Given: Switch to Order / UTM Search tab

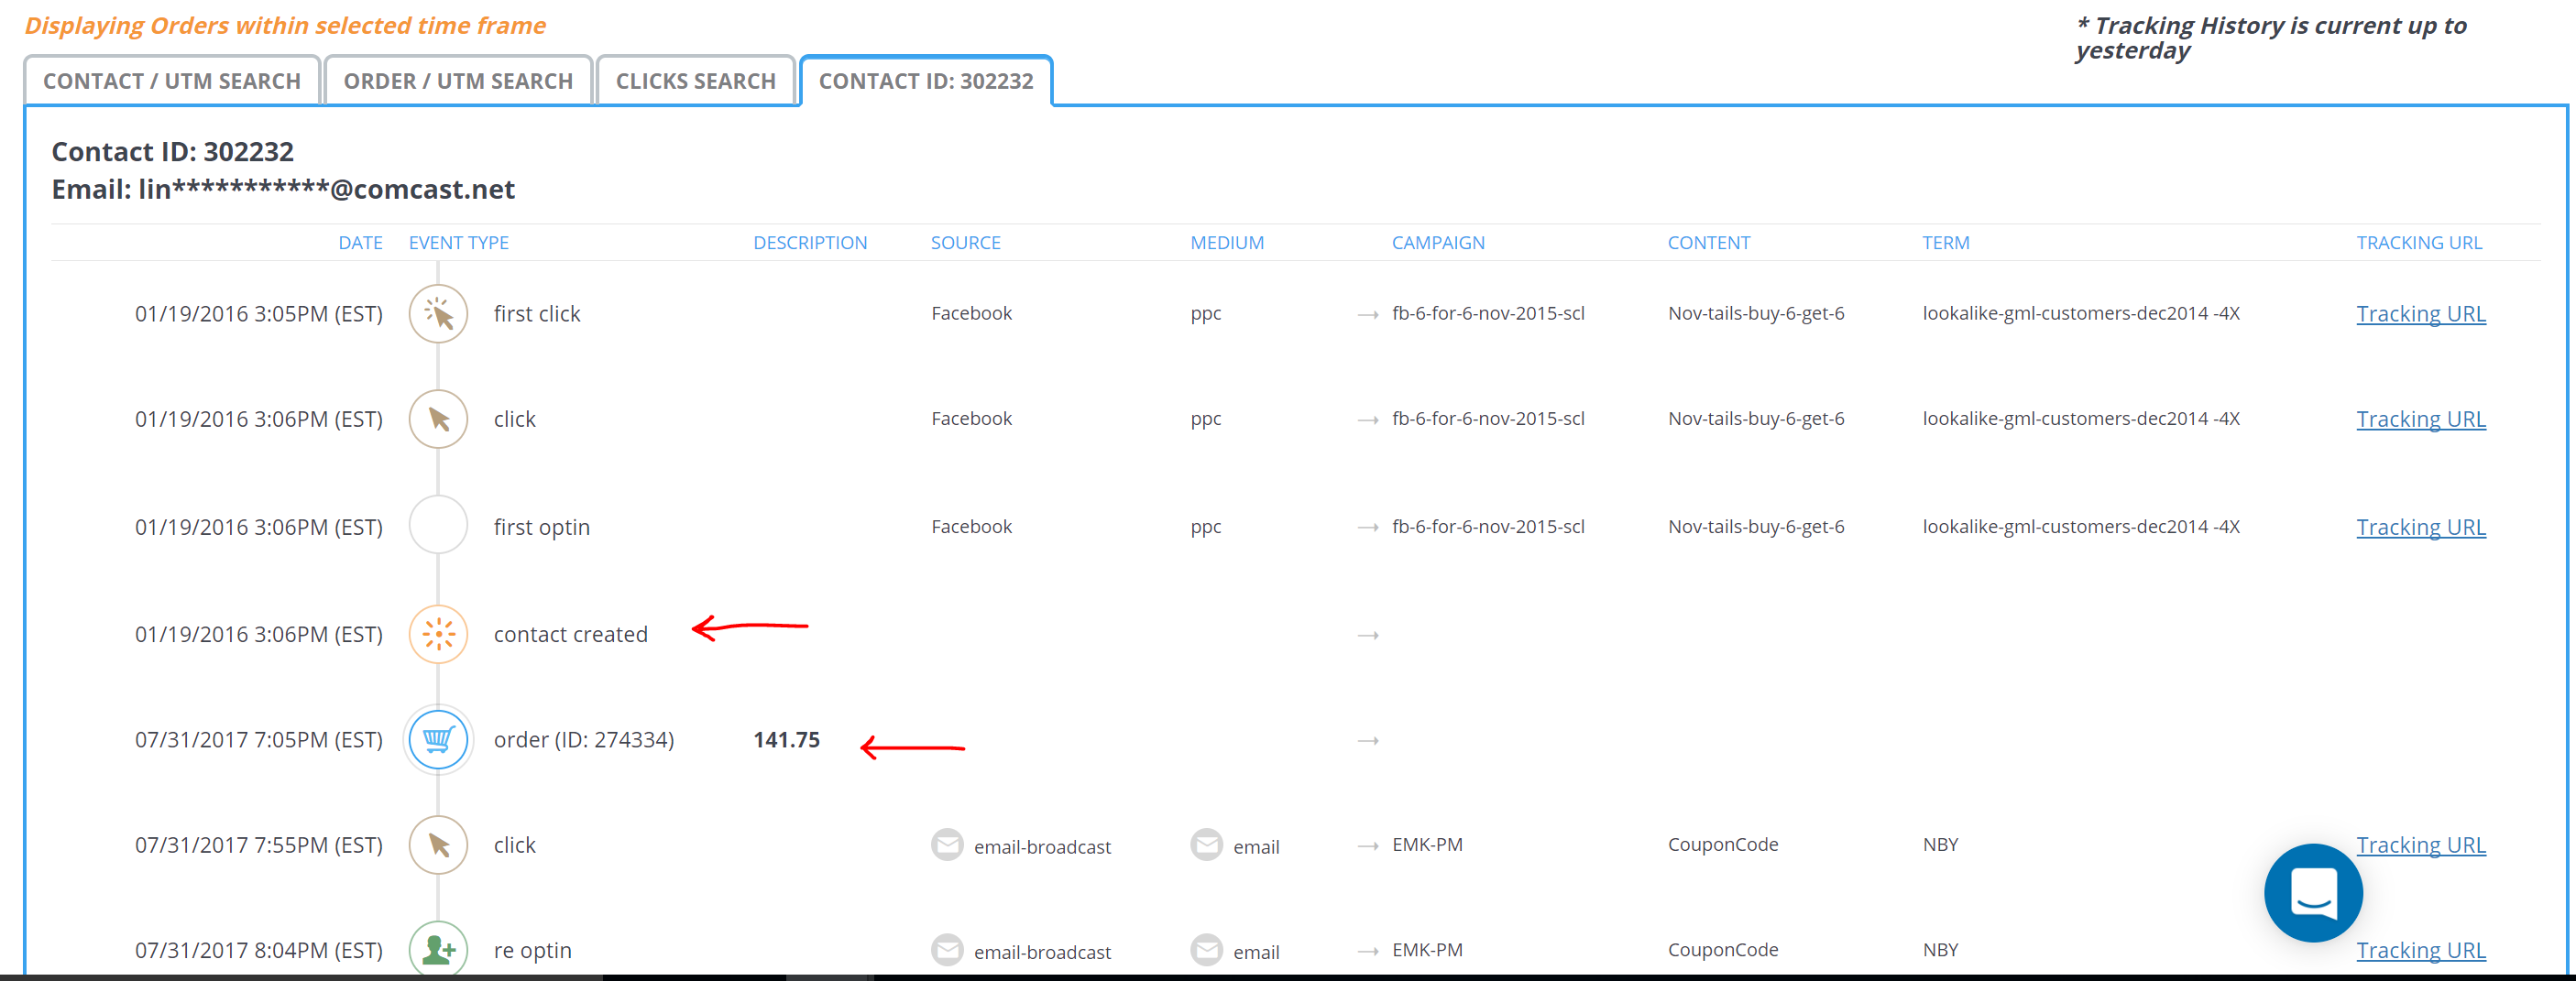Looking at the screenshot, I should (x=458, y=81).
